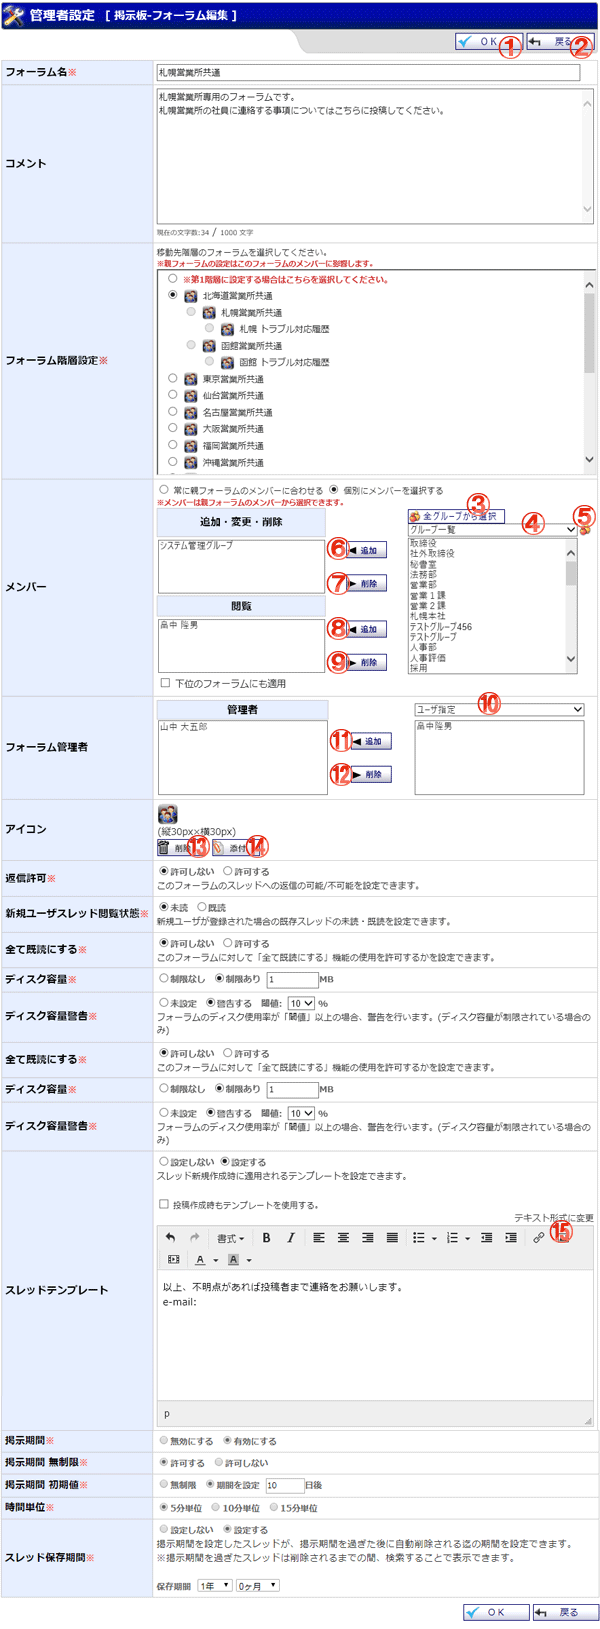Justify the template text
The width and height of the screenshot is (600, 1629).
391,1238
